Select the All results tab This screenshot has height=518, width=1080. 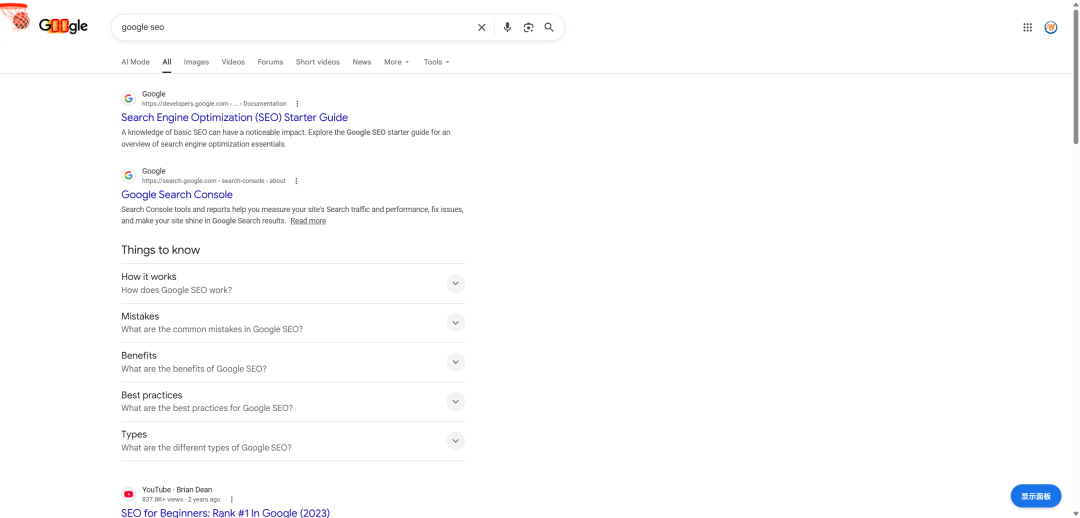(167, 62)
